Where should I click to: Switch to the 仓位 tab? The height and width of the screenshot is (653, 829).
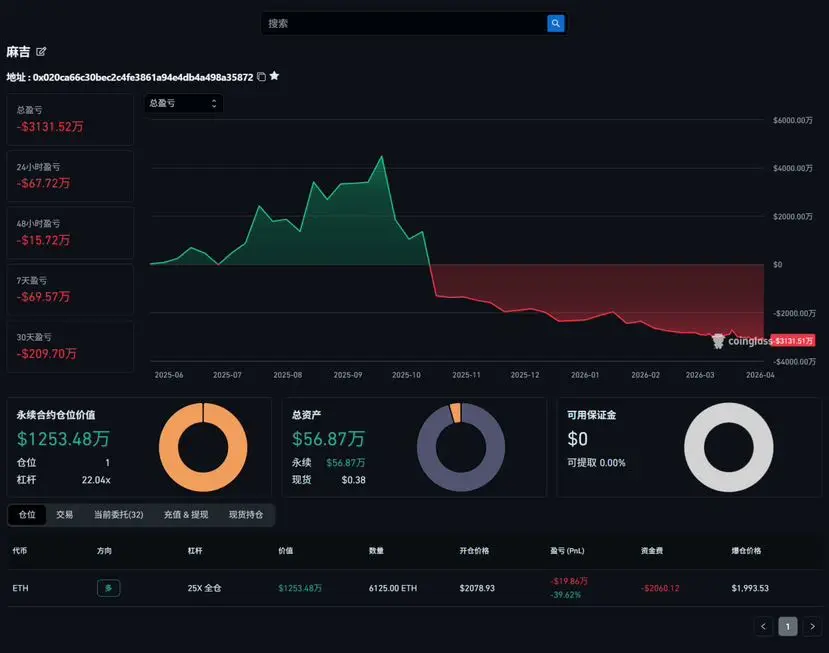[27, 514]
